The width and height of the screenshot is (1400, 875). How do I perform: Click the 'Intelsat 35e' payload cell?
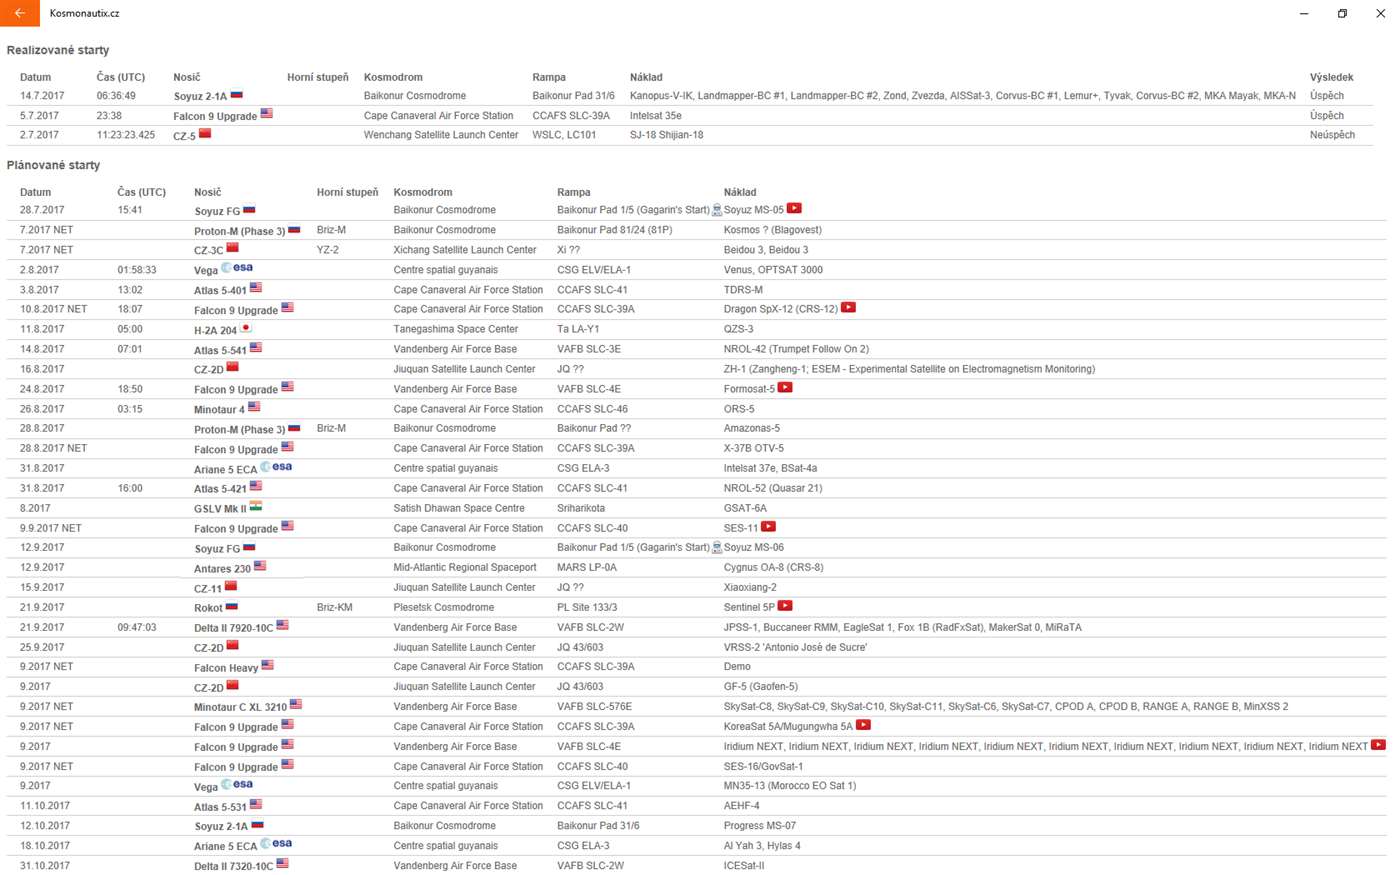pos(656,116)
